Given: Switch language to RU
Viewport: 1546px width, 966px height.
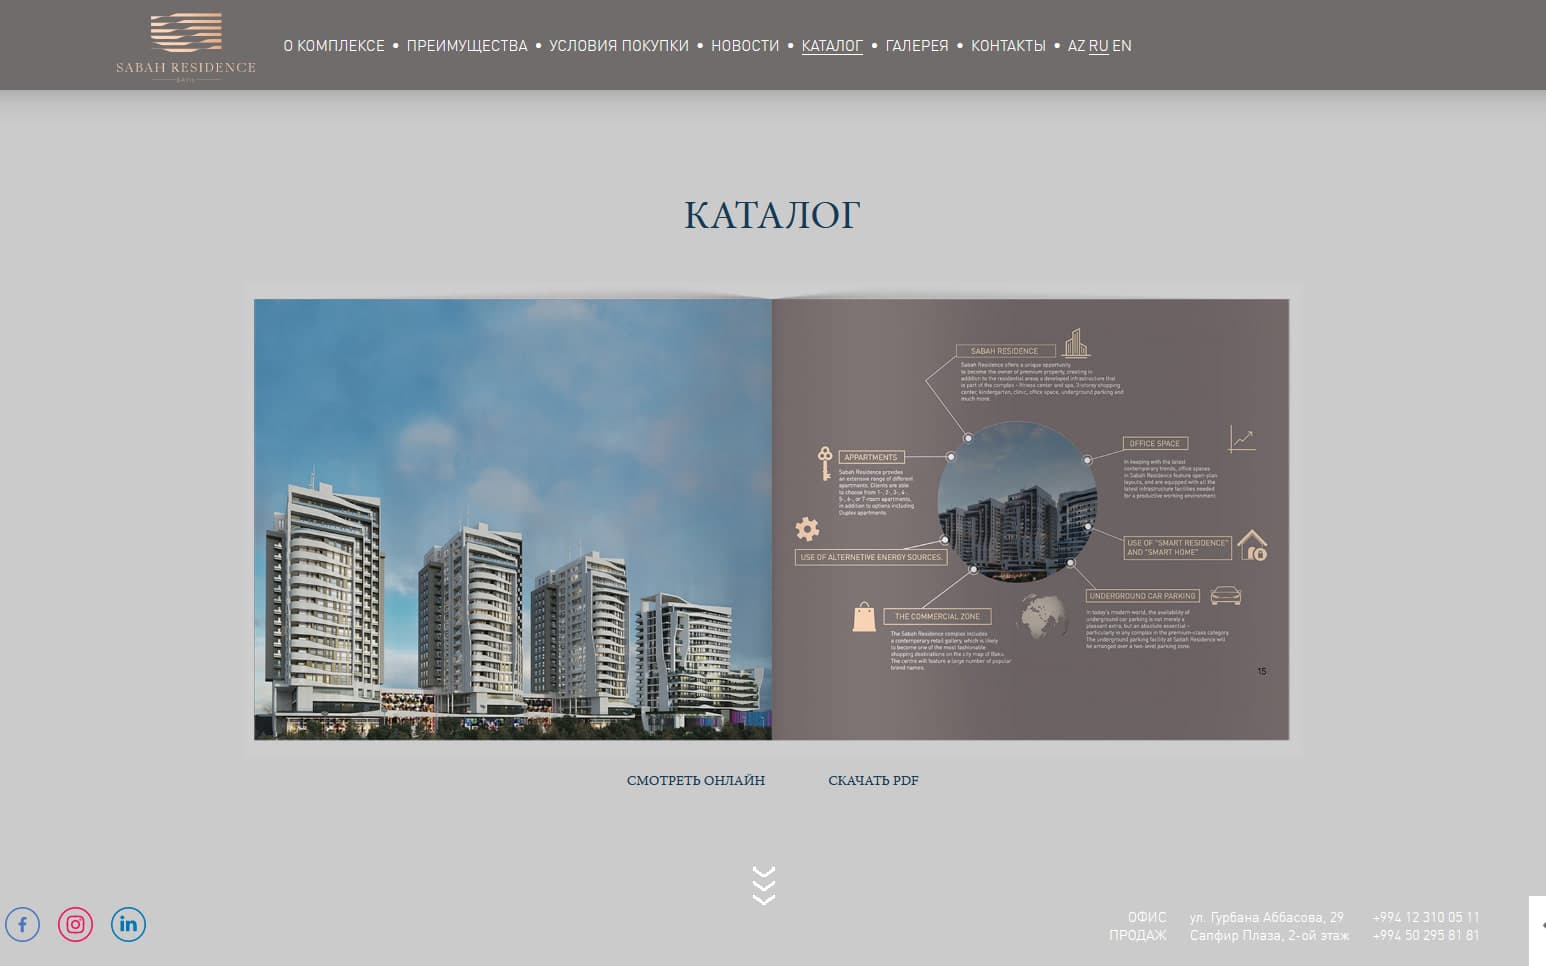Looking at the screenshot, I should coord(1098,46).
